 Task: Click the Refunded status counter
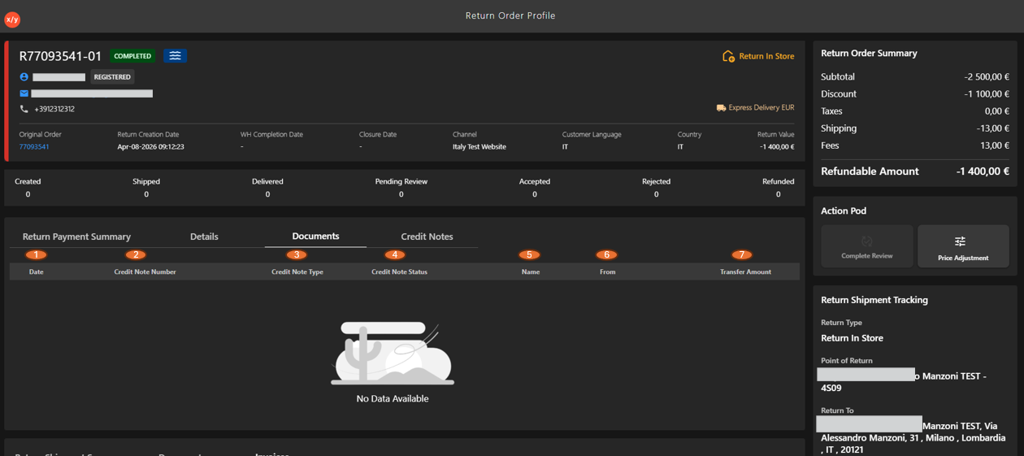point(778,187)
